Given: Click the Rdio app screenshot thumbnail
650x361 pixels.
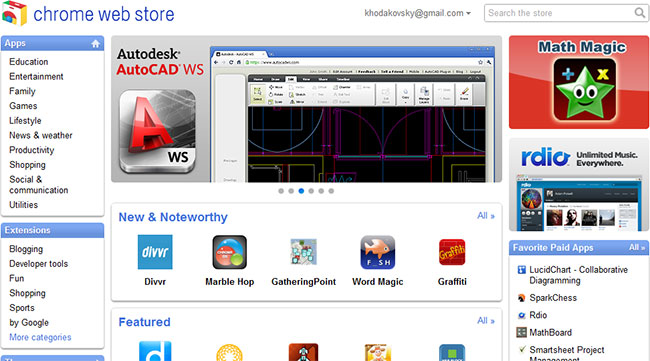Looking at the screenshot, I should point(579,203).
